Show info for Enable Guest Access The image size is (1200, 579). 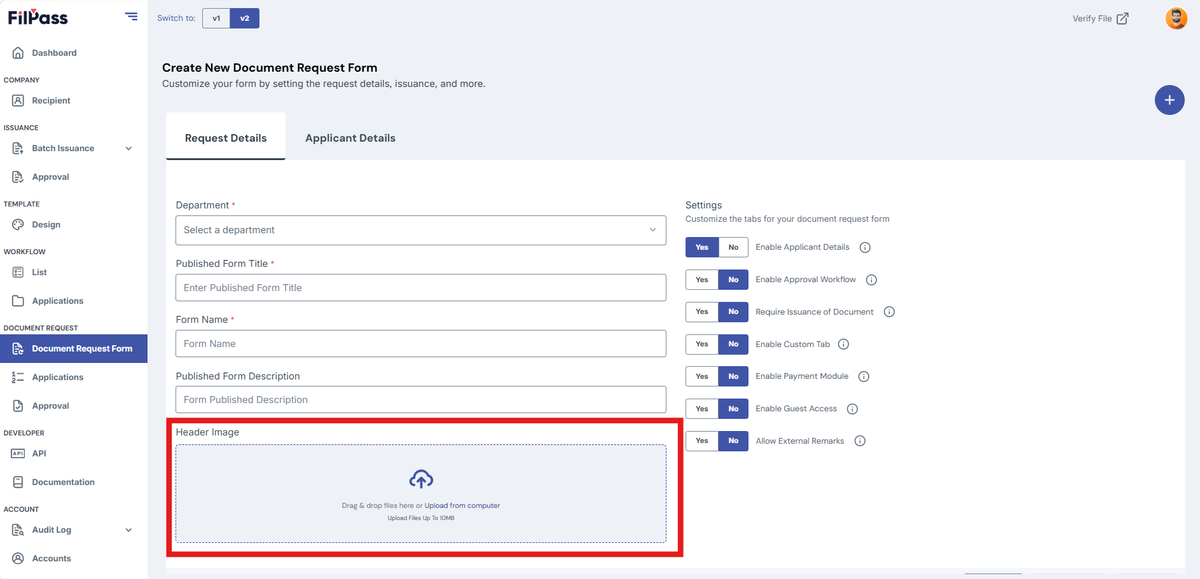click(852, 409)
